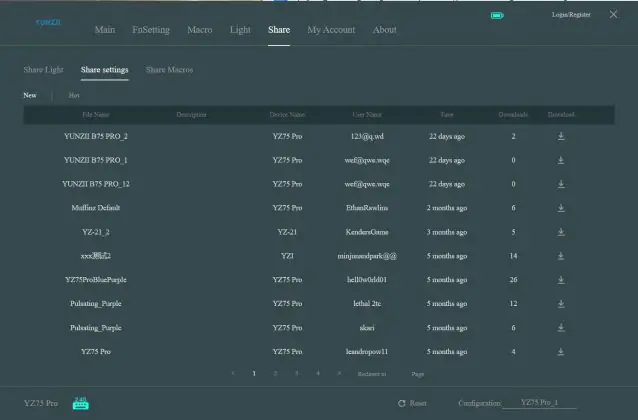Open the FnSetting tab
Image resolution: width=638 pixels, height=420 pixels.
click(151, 30)
